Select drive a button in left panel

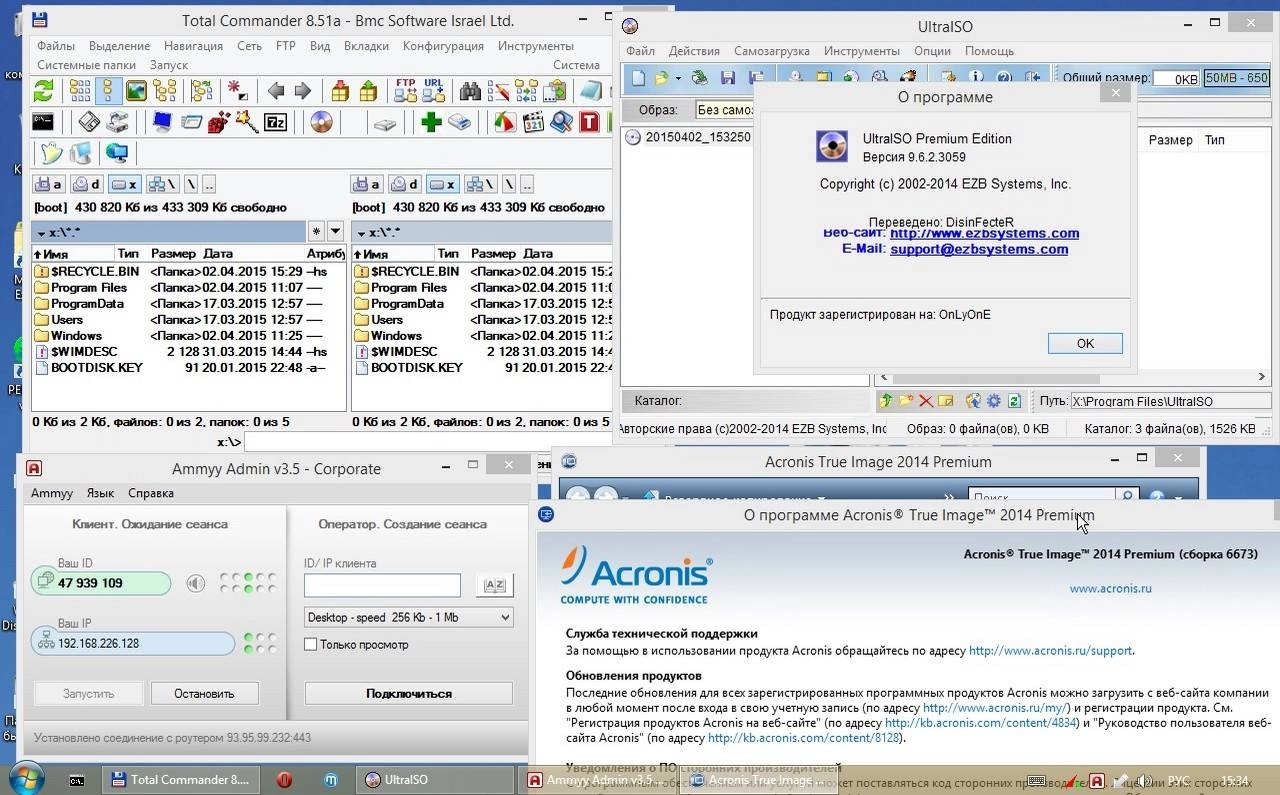pyautogui.click(x=49, y=185)
